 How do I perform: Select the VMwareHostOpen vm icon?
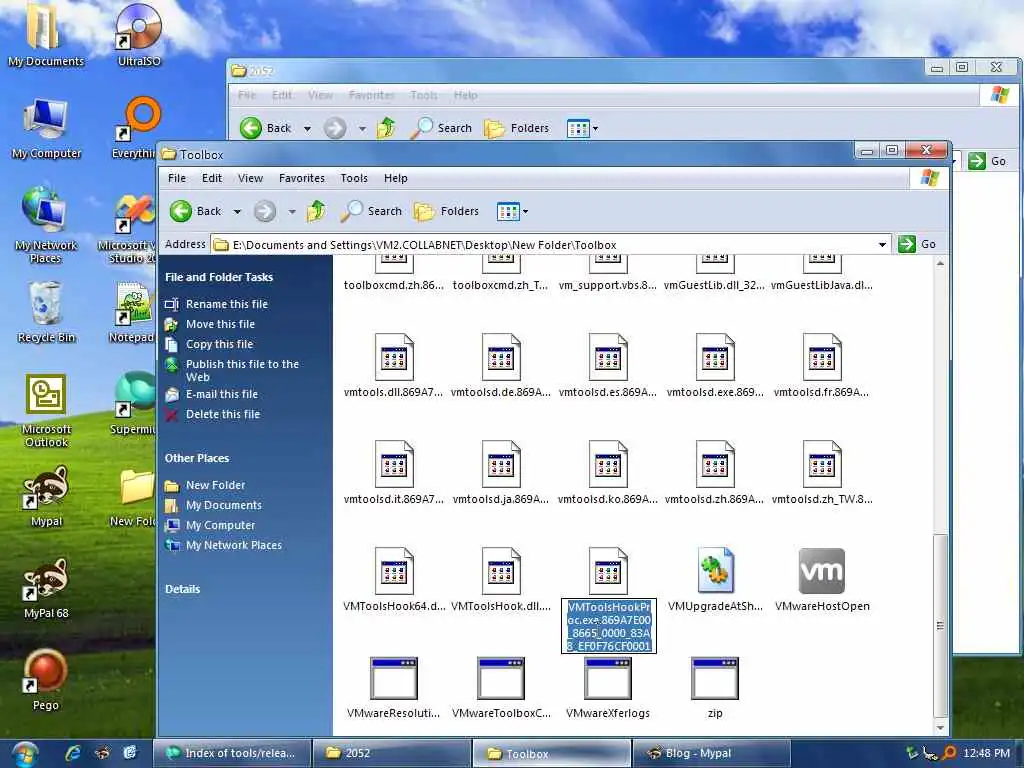click(x=822, y=571)
